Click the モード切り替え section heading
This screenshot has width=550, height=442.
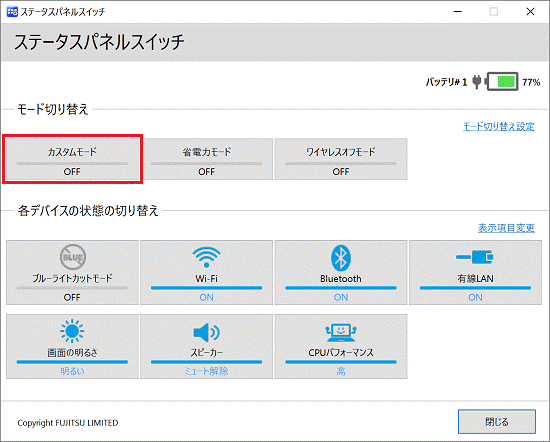53,109
